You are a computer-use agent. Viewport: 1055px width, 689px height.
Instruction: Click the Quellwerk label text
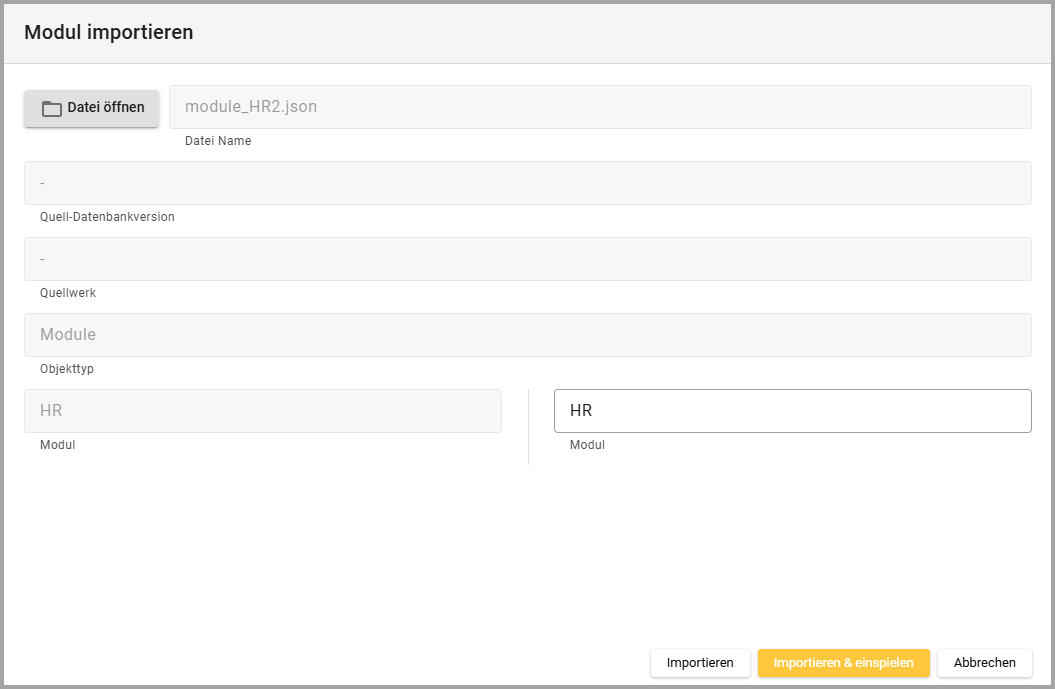click(68, 293)
